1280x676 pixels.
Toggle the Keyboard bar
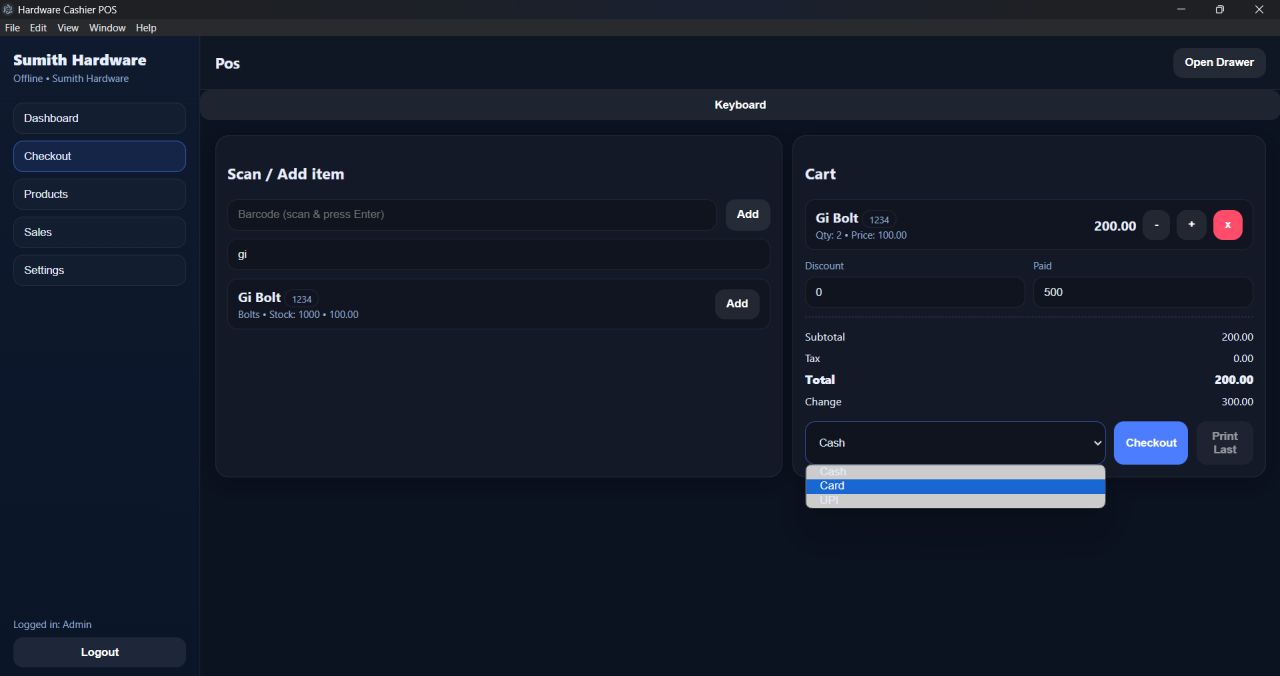coord(740,105)
